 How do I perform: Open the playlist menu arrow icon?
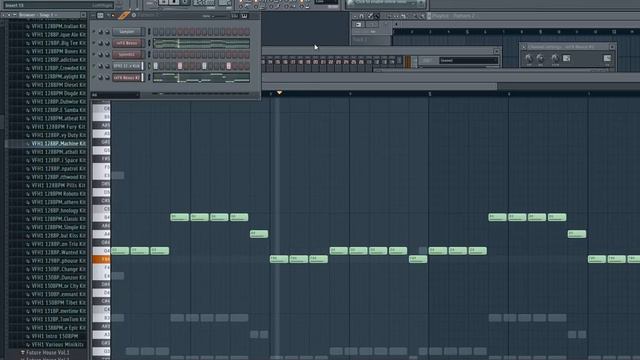coord(355,16)
